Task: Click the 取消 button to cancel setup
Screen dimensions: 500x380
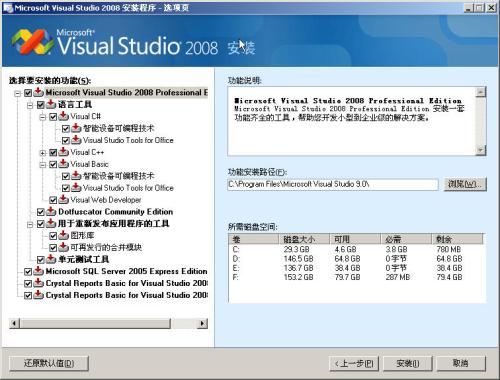Action: (x=461, y=363)
